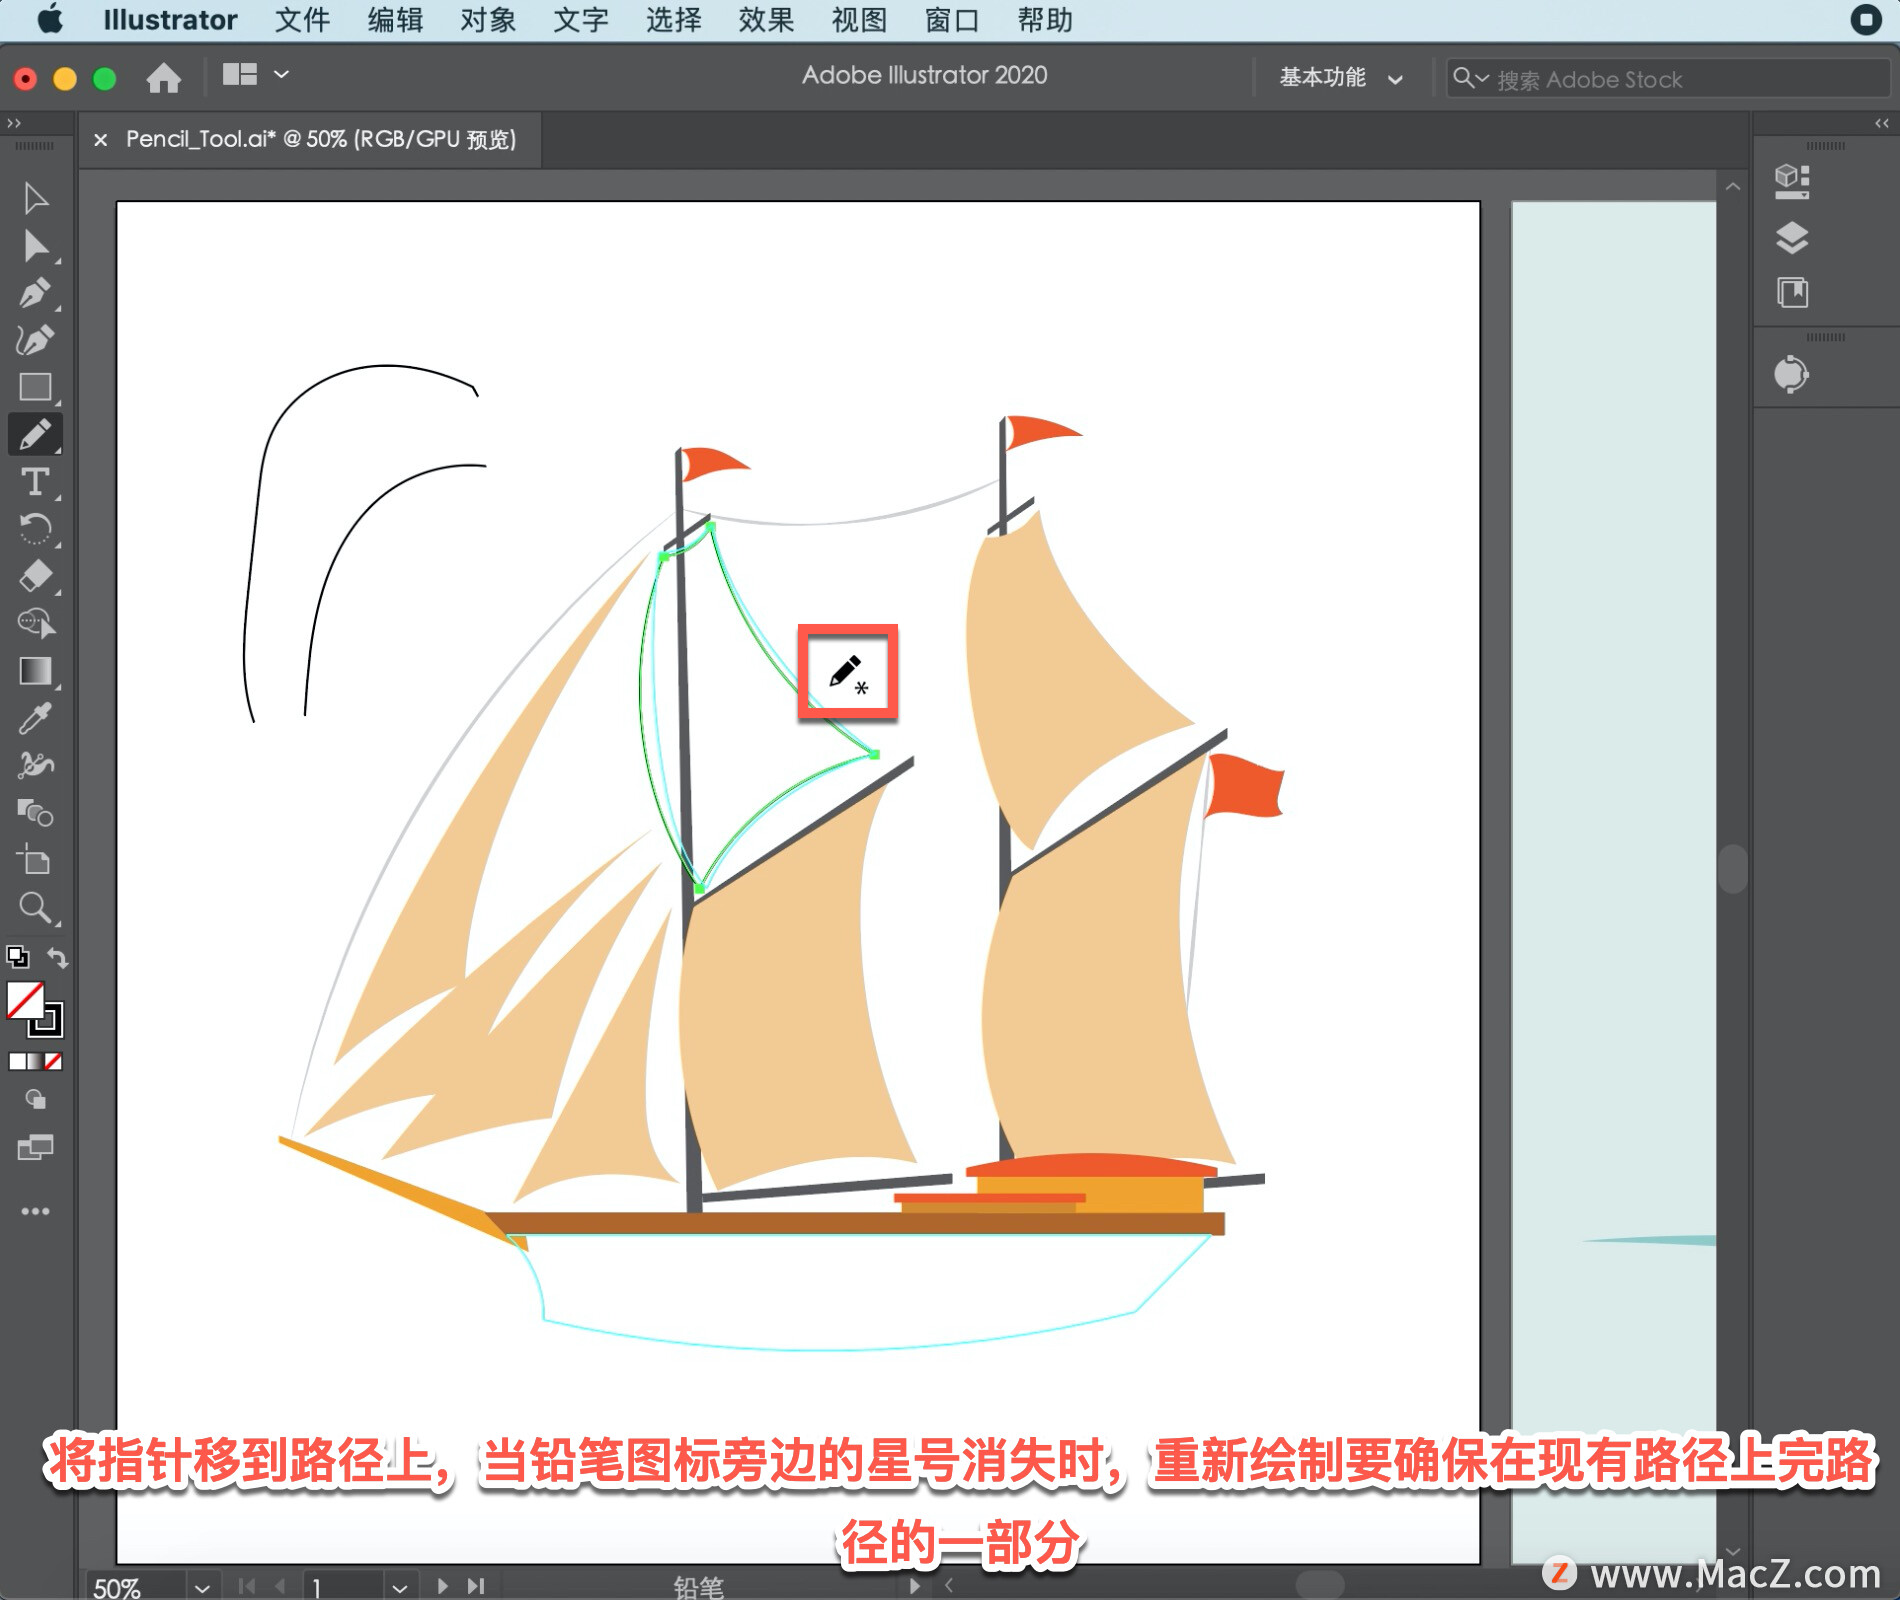
Task: Open the 文件 menu
Action: 302,20
